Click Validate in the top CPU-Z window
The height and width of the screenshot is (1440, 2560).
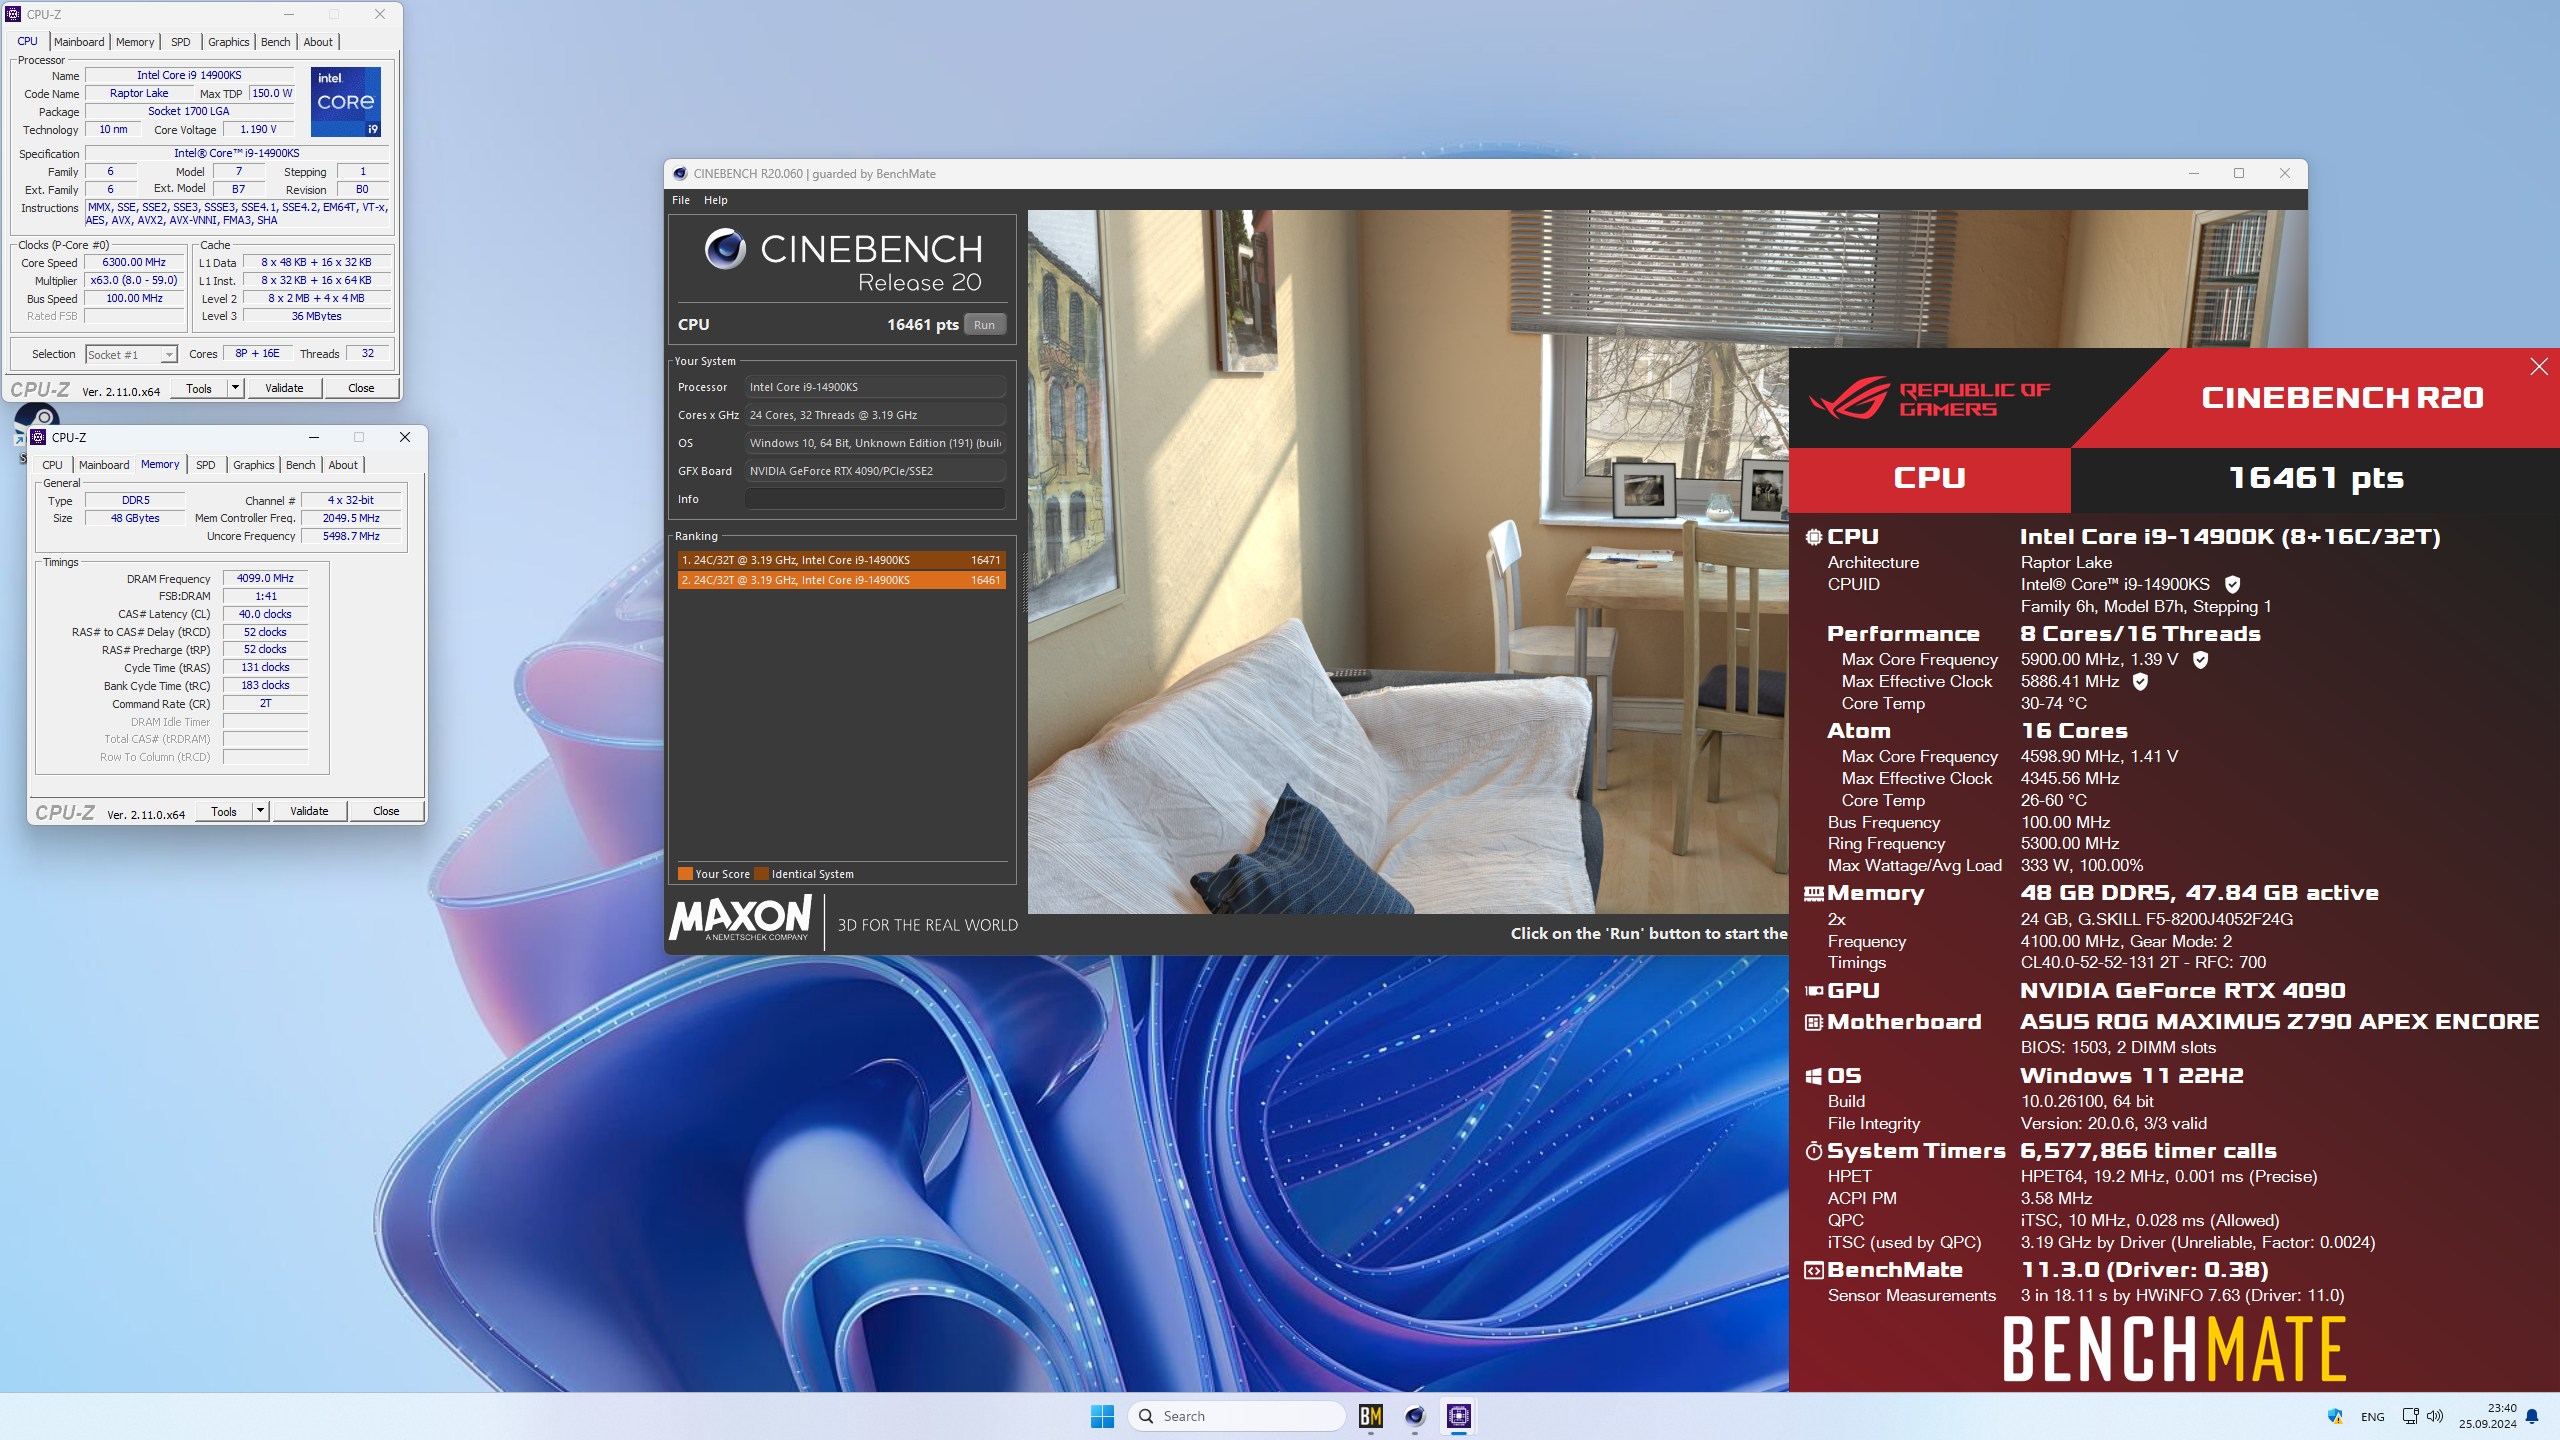tap(284, 388)
